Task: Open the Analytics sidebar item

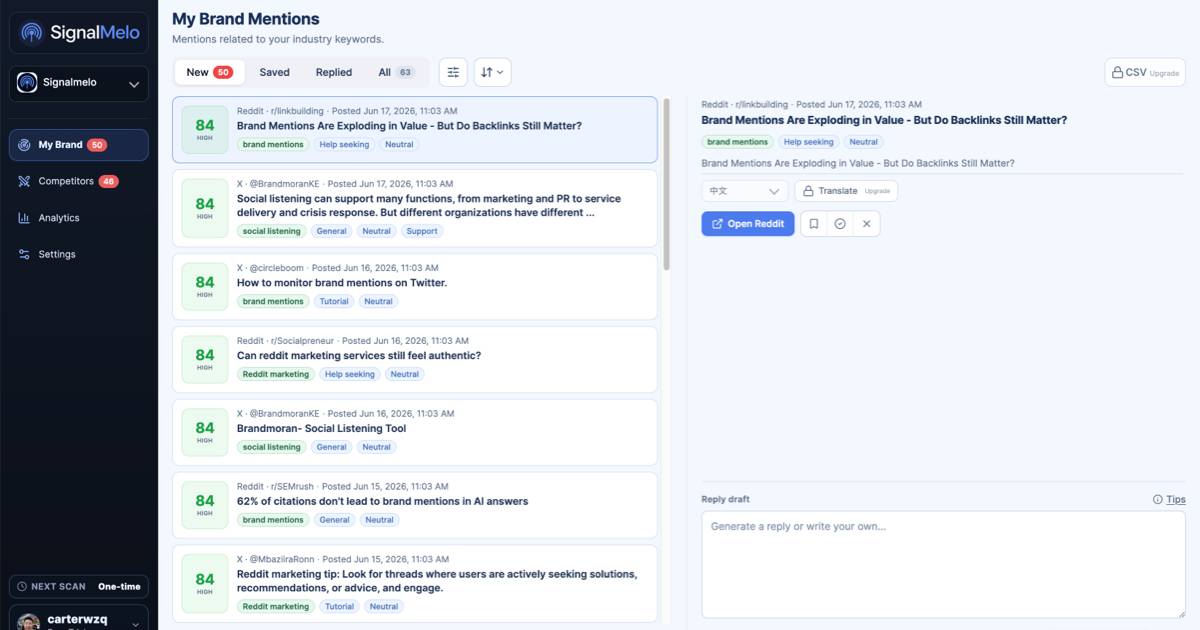Action: 79,218
